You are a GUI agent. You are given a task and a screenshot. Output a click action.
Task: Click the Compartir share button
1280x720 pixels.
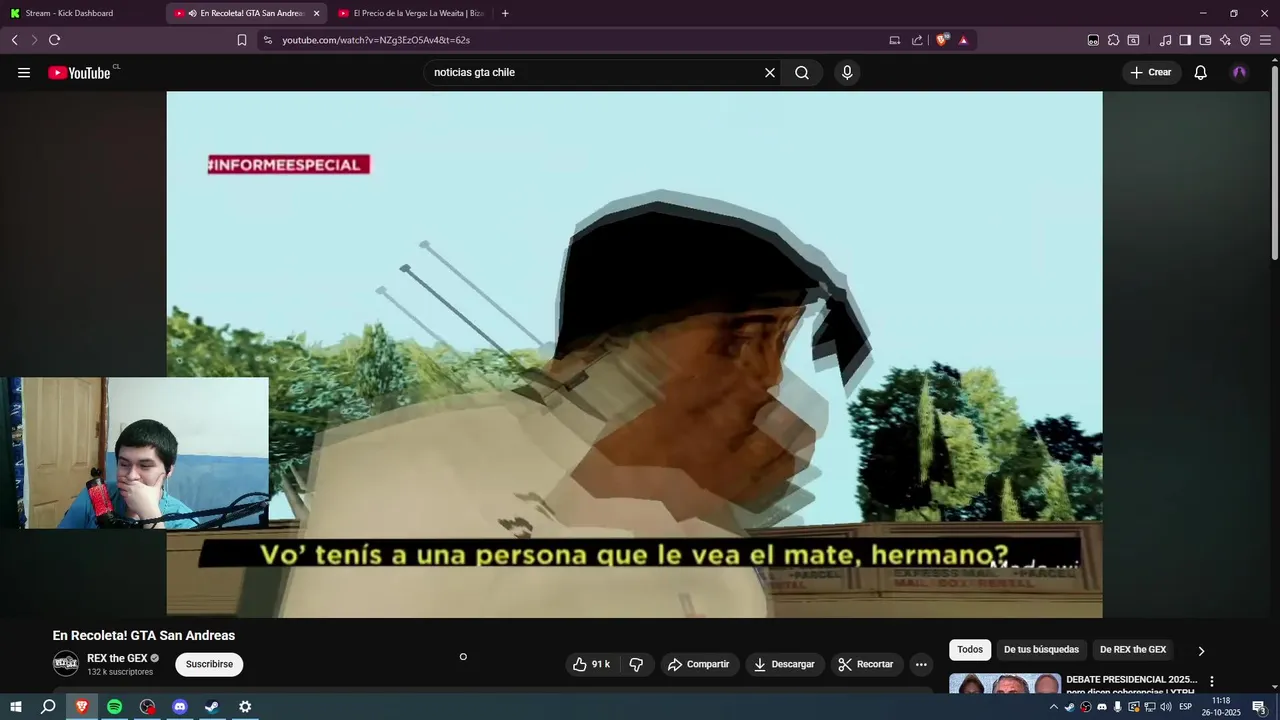pos(698,664)
